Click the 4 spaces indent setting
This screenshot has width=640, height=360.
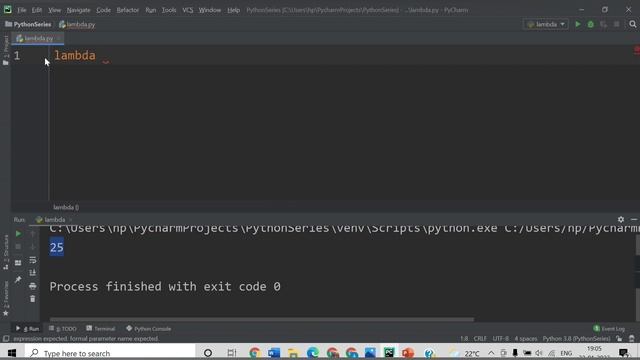pos(526,339)
